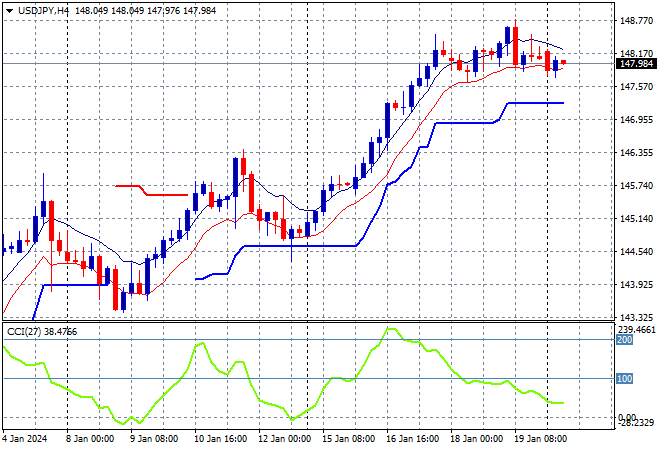Select price scale value 148.170
Viewport: 660px width, 450px height.
click(x=636, y=53)
